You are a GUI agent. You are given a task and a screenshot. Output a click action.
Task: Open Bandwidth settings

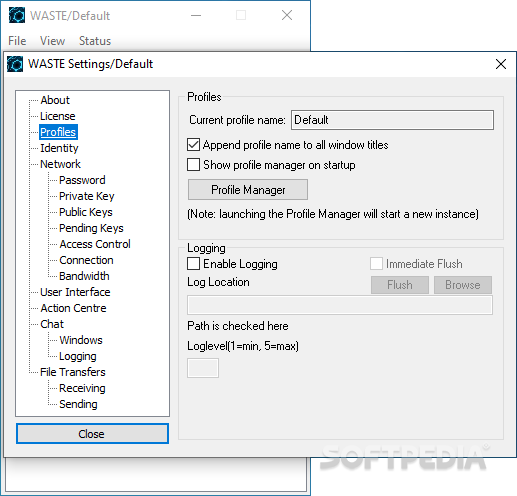coord(84,276)
